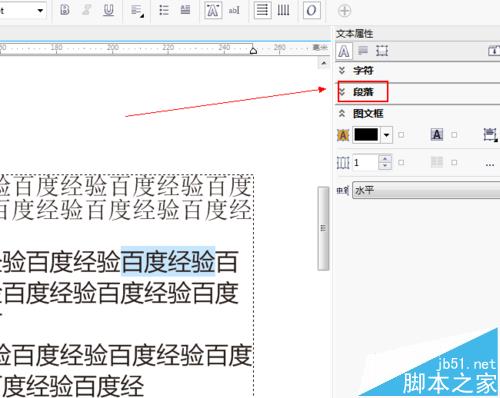The image size is (500, 398).
Task: Toggle Interactive OpenType 'O' icon
Action: click(x=312, y=10)
